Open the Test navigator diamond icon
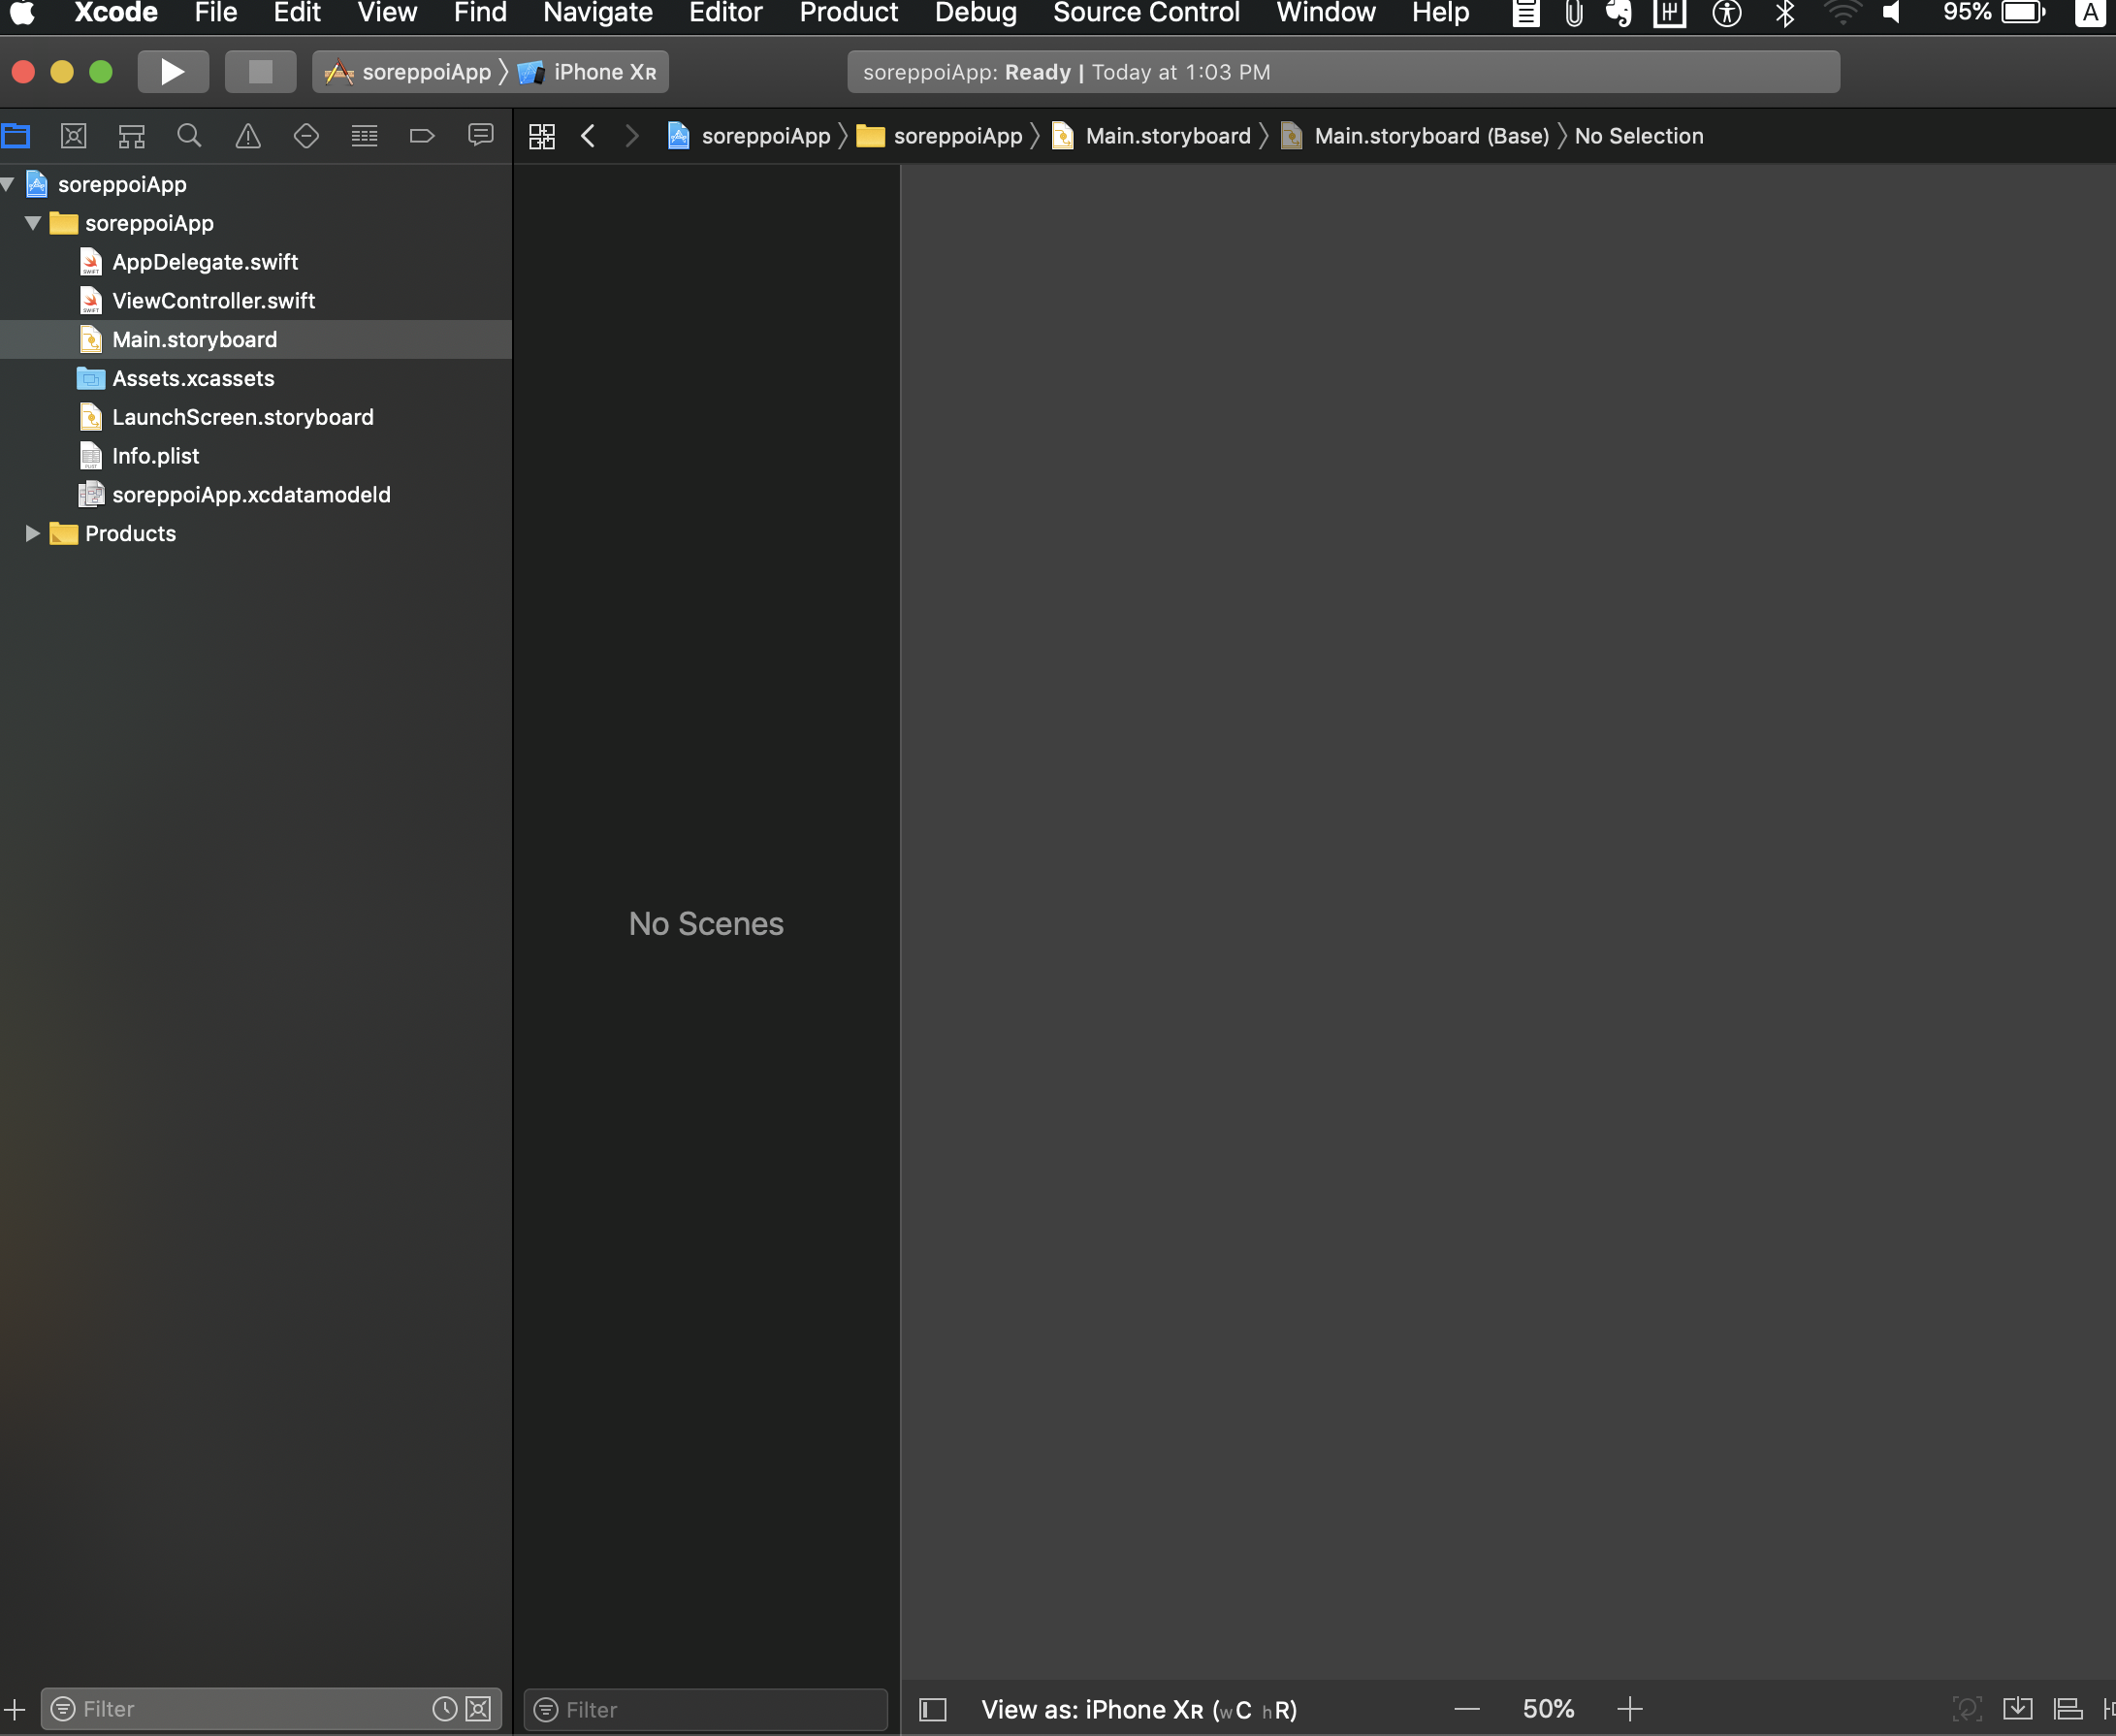This screenshot has width=2116, height=1736. [306, 136]
